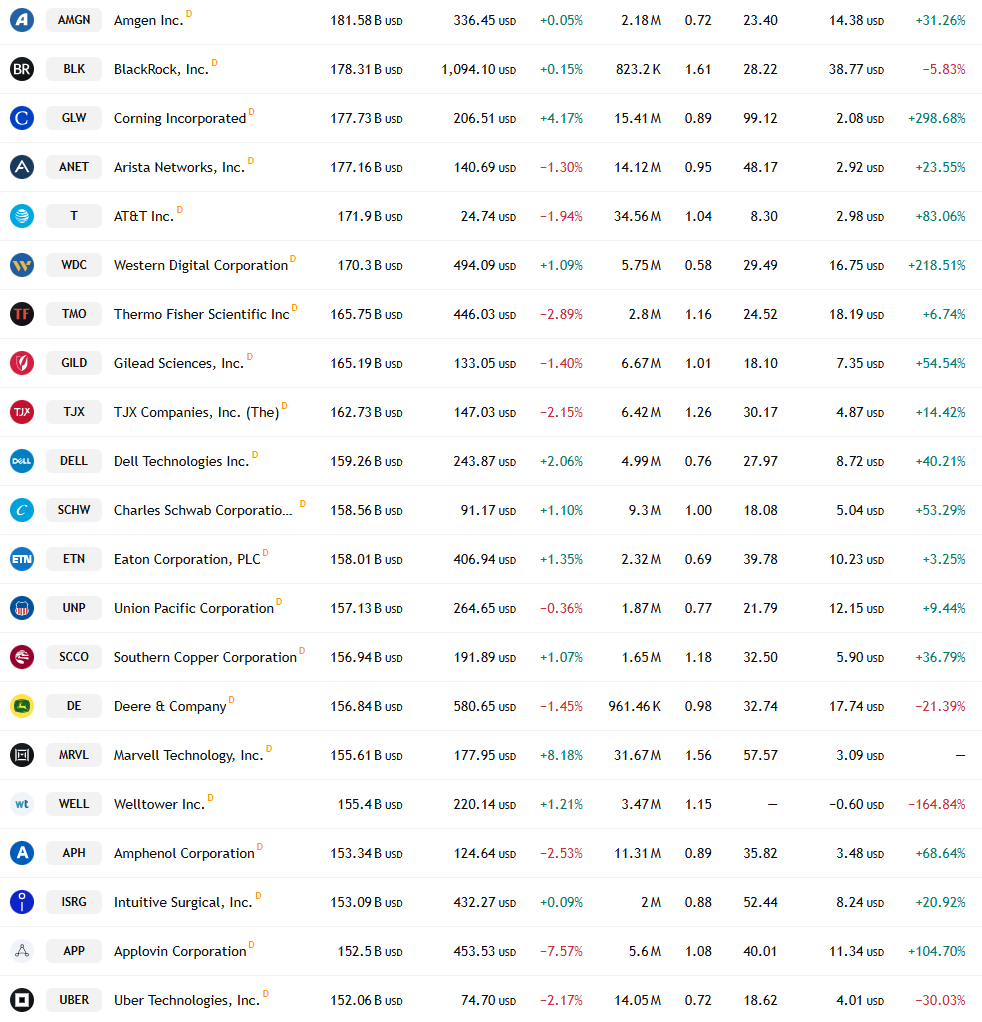Click the Deere & Company logo icon
Screen dimensions: 982x1022
[22, 706]
